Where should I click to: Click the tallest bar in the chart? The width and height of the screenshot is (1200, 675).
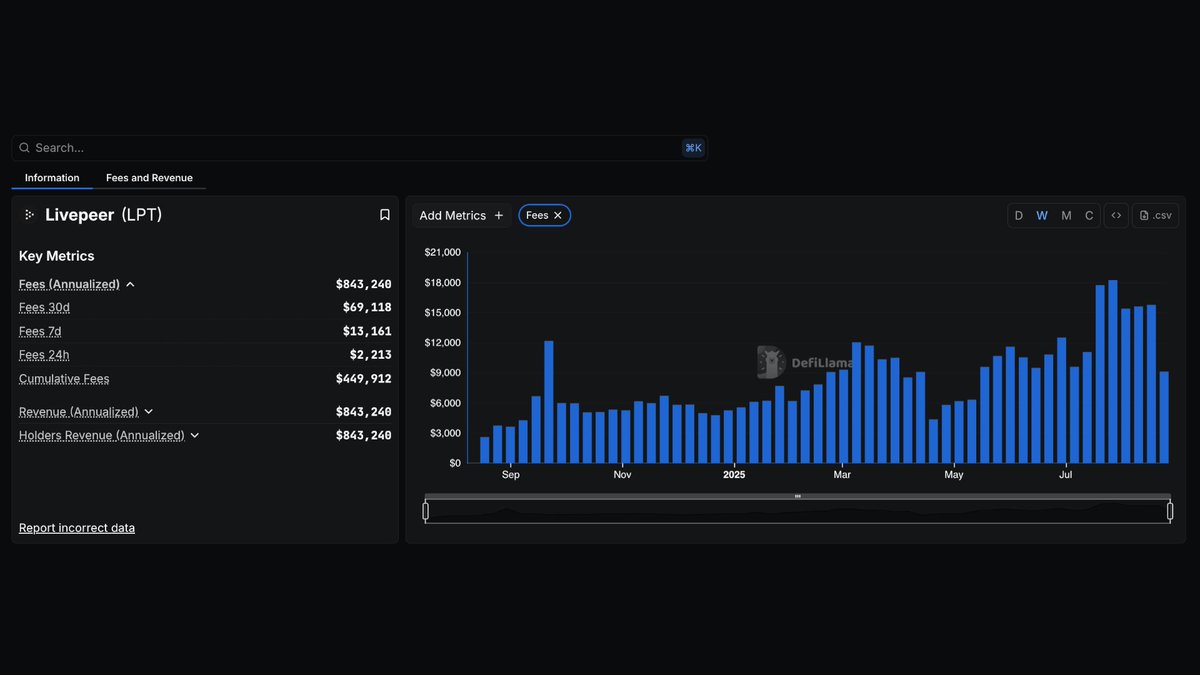(x=1113, y=372)
